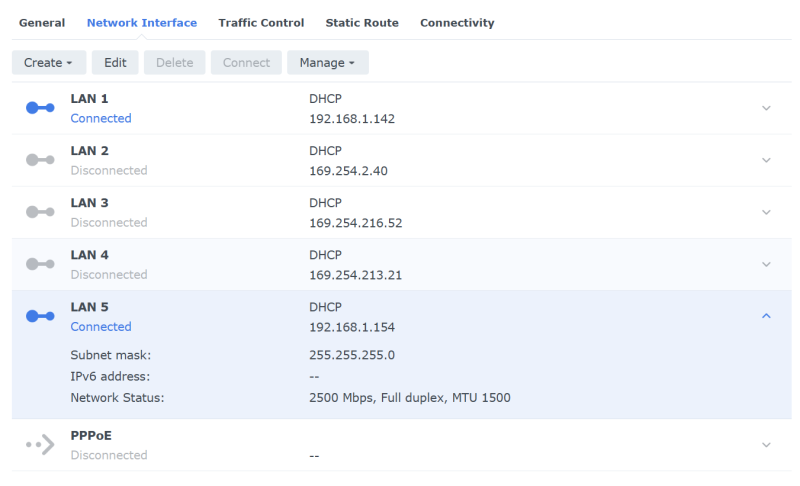Select the LAN 1 row title

(x=89, y=98)
